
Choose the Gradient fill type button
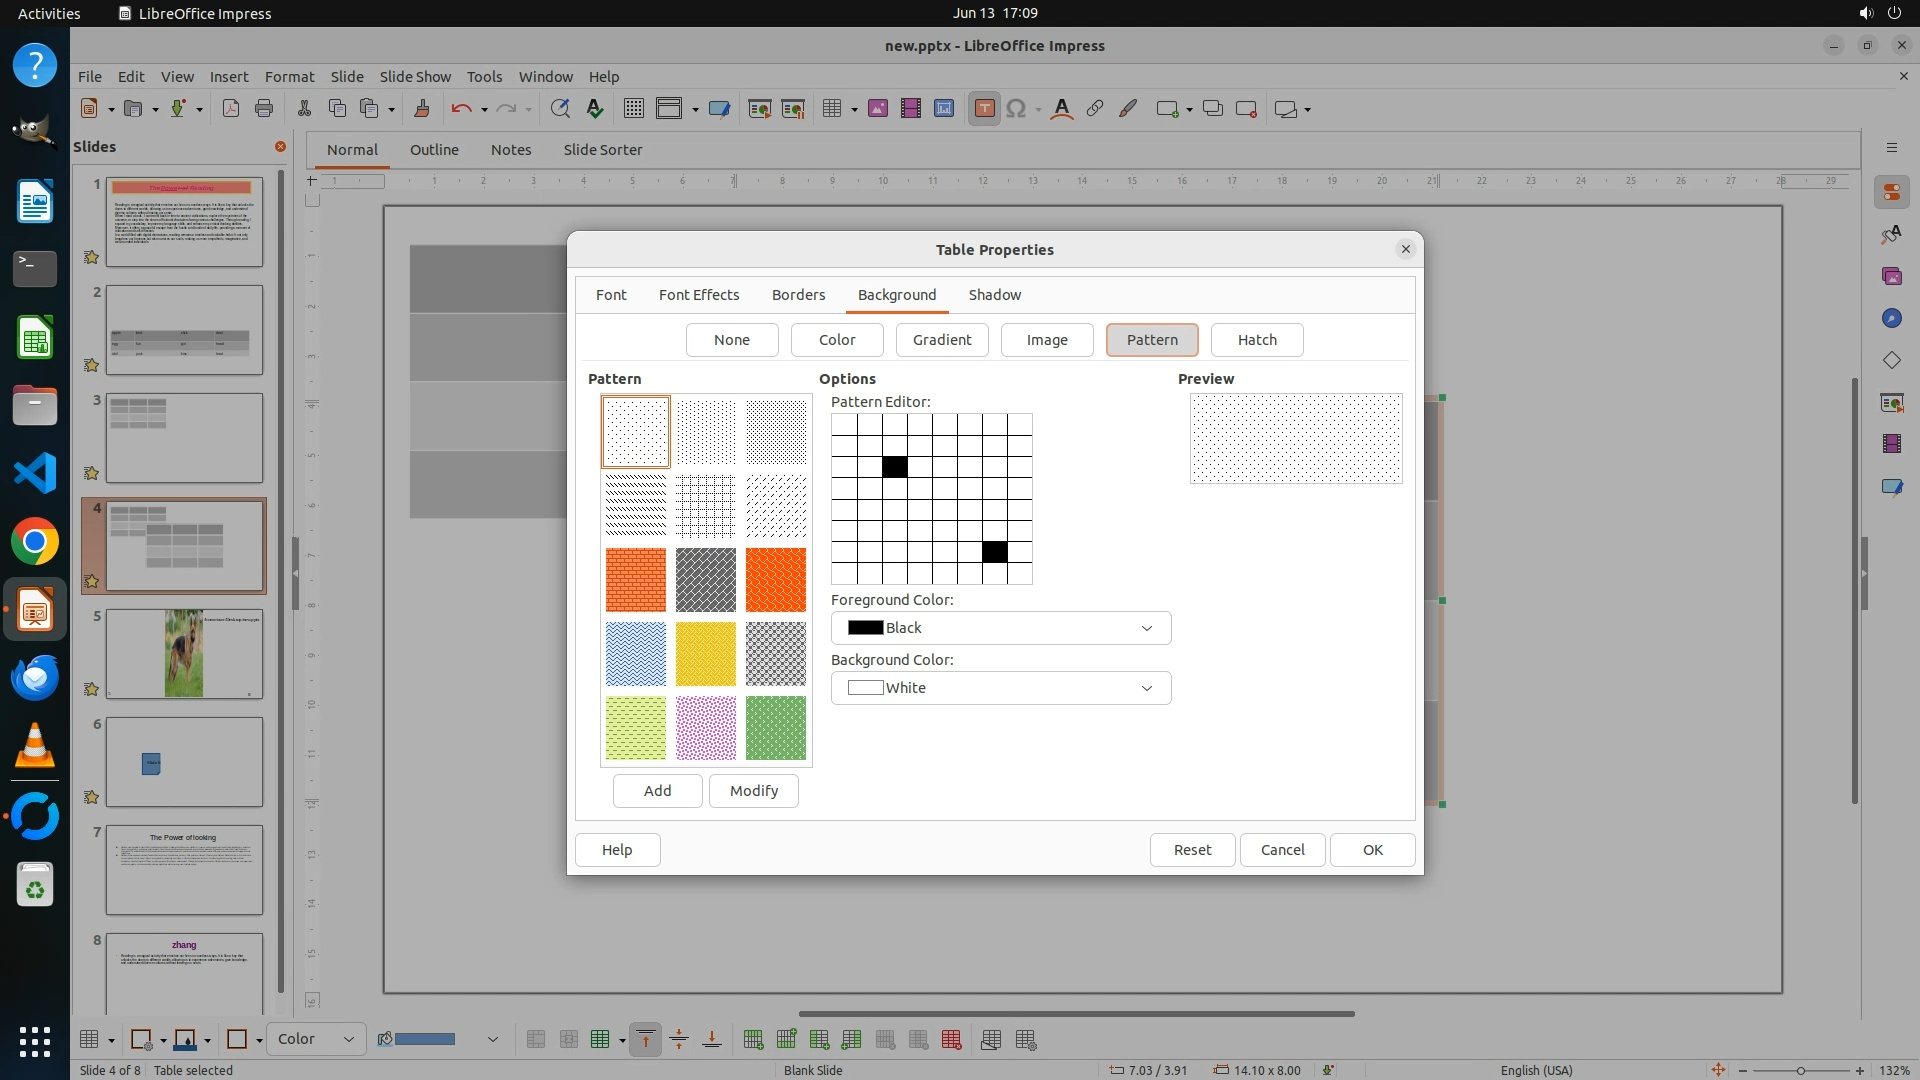tap(941, 340)
